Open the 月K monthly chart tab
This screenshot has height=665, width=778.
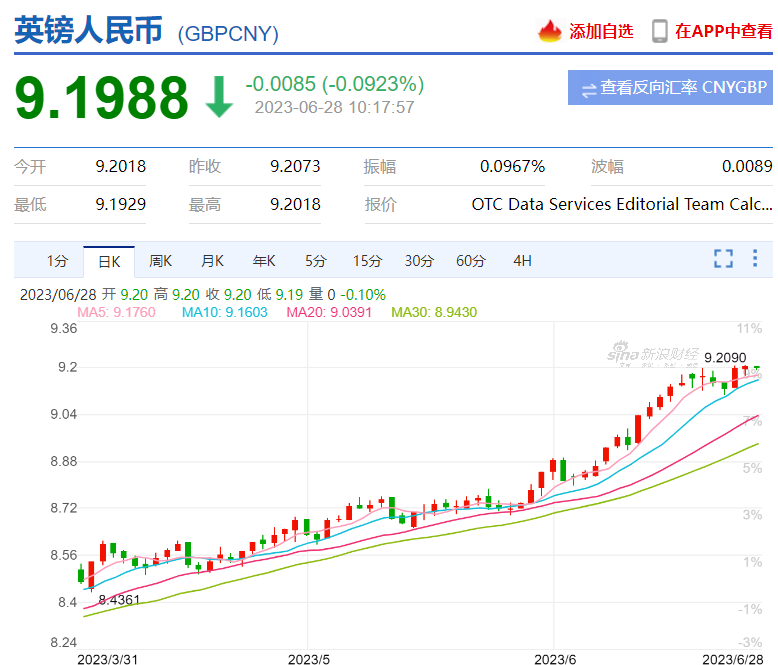(212, 261)
